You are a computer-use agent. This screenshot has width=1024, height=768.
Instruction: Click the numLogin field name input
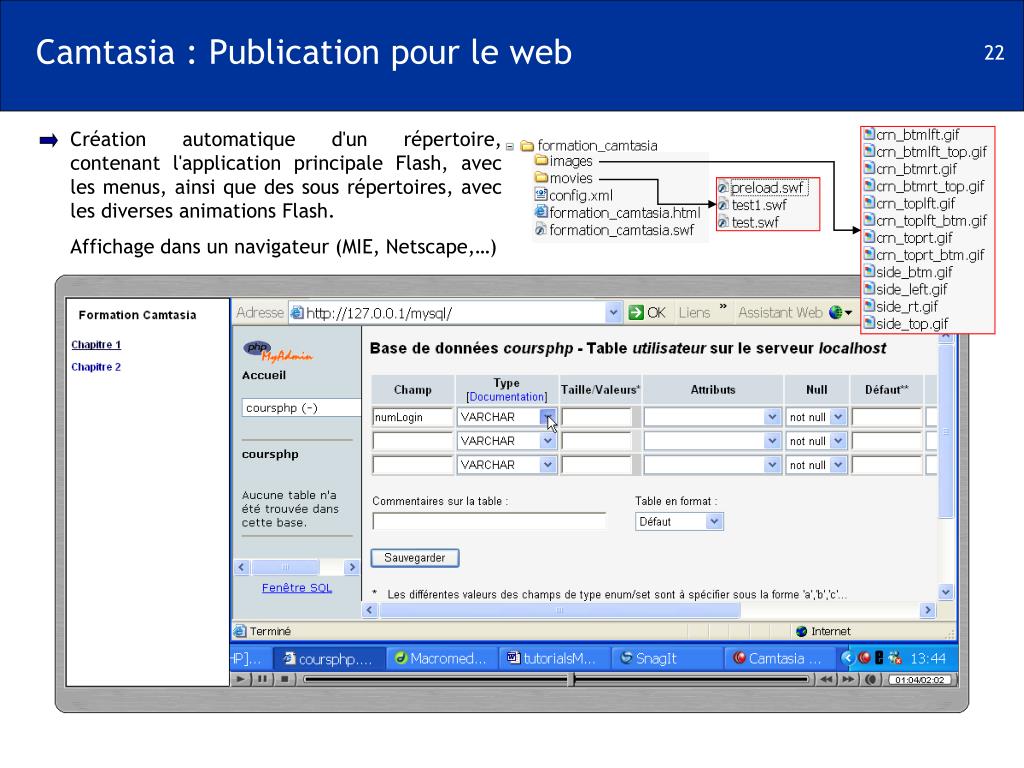(412, 417)
